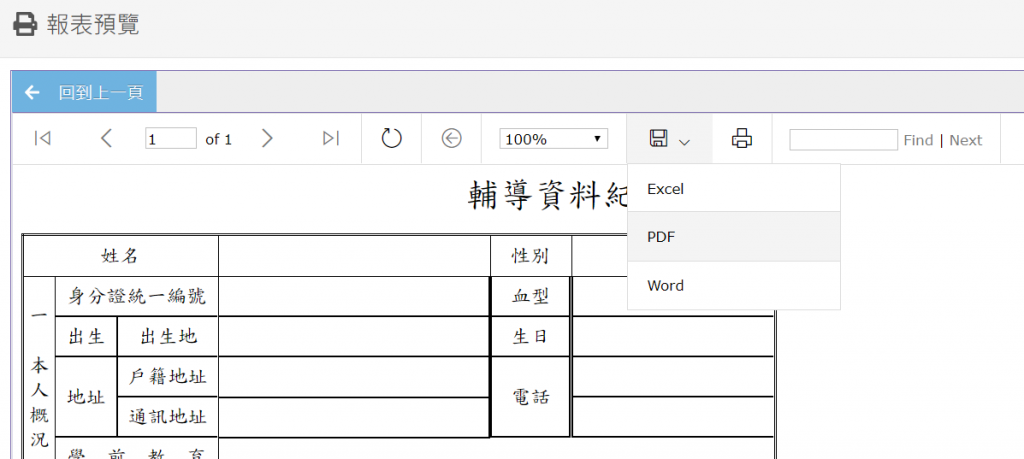The height and width of the screenshot is (459, 1024).
Task: Focus the current page number field
Action: (171, 138)
